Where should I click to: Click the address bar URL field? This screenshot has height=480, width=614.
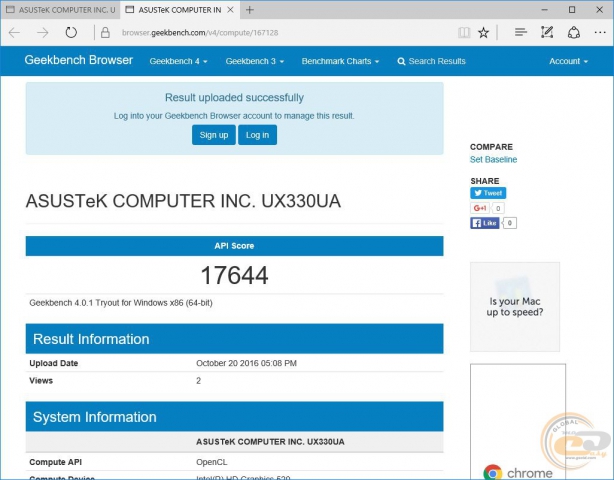point(200,32)
